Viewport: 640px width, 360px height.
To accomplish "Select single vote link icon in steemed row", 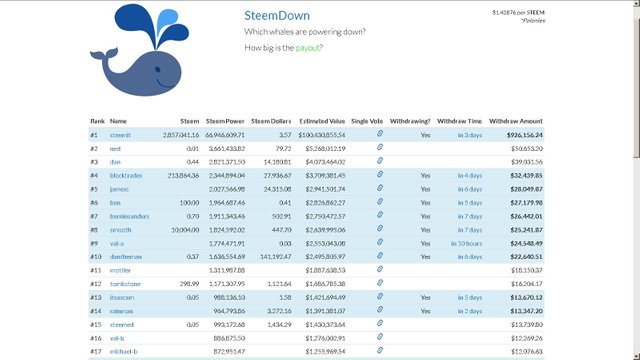I will coord(380,323).
